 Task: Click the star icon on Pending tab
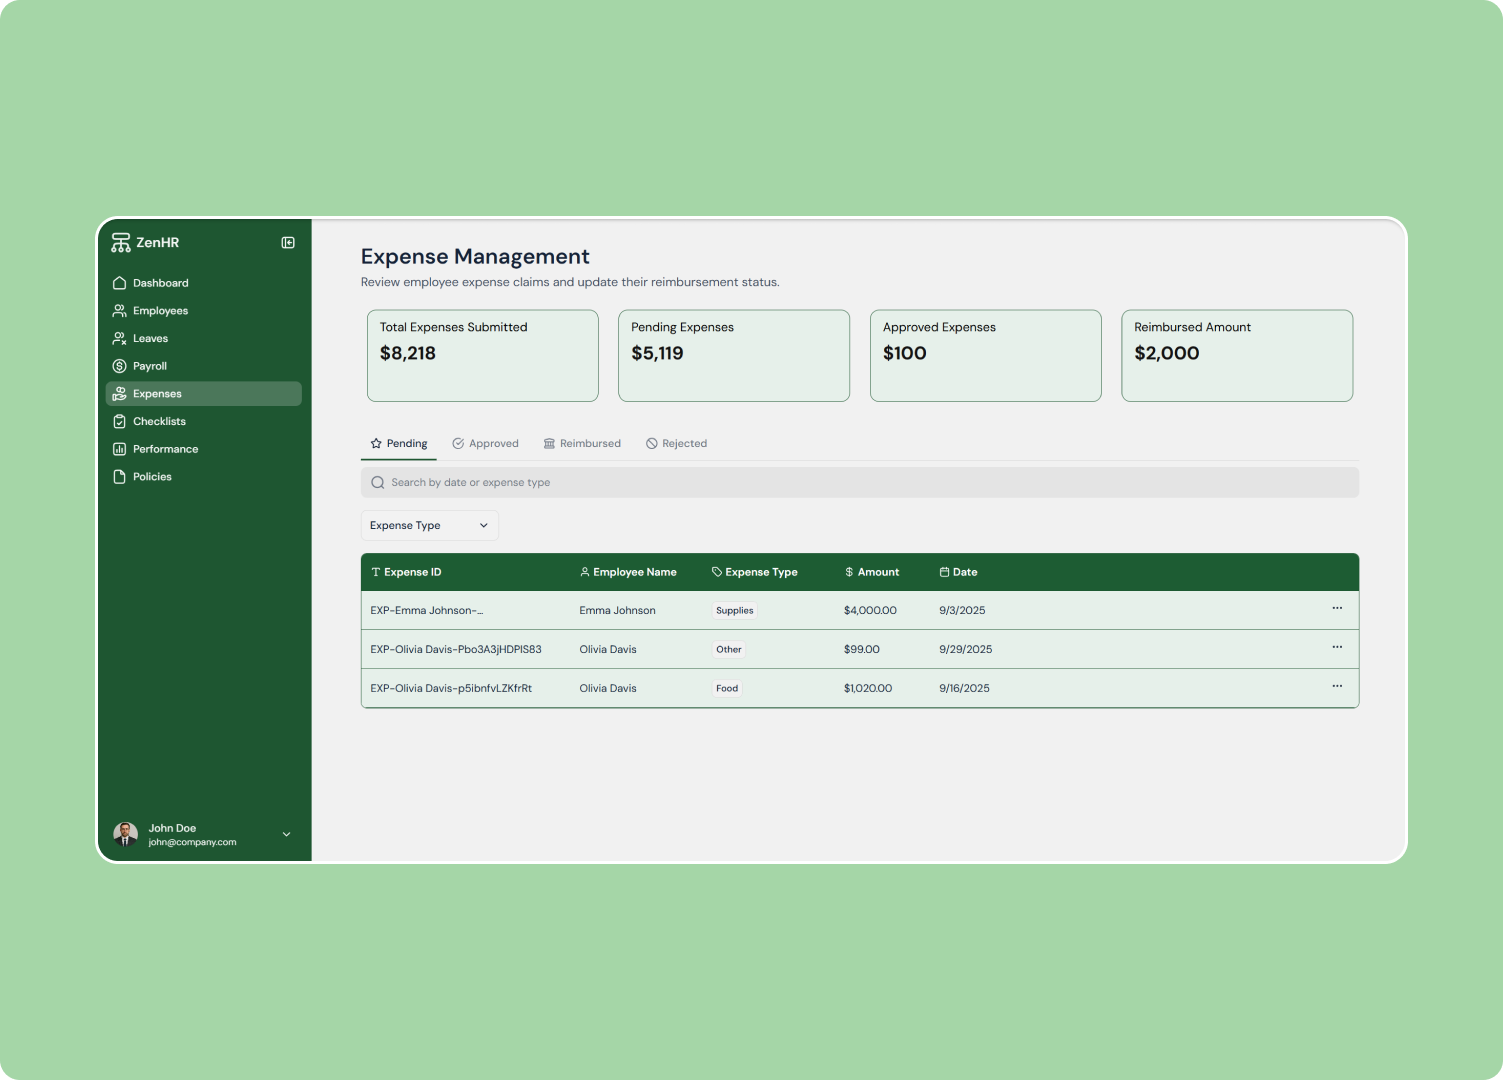coord(376,443)
